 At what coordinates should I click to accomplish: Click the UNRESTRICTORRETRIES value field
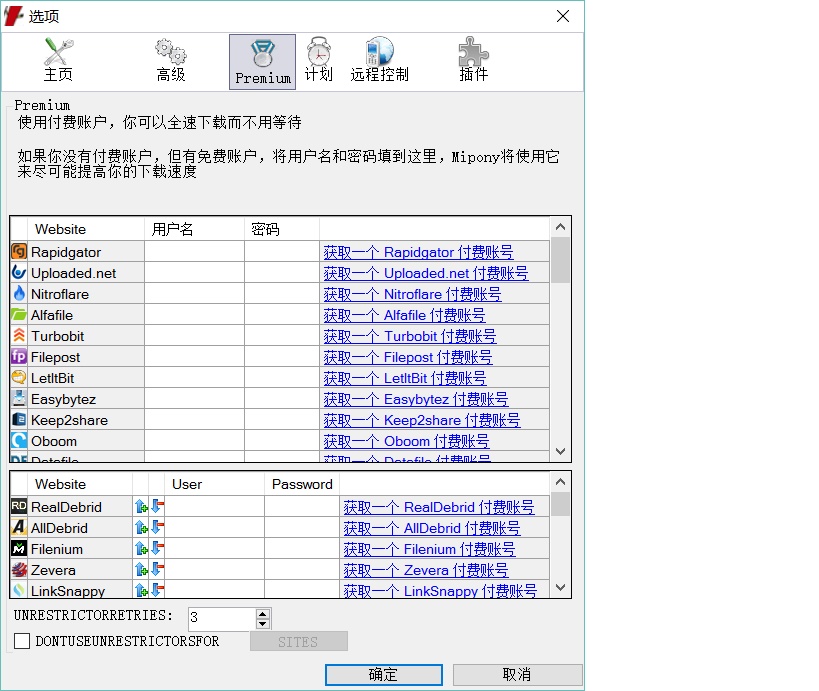tap(222, 618)
